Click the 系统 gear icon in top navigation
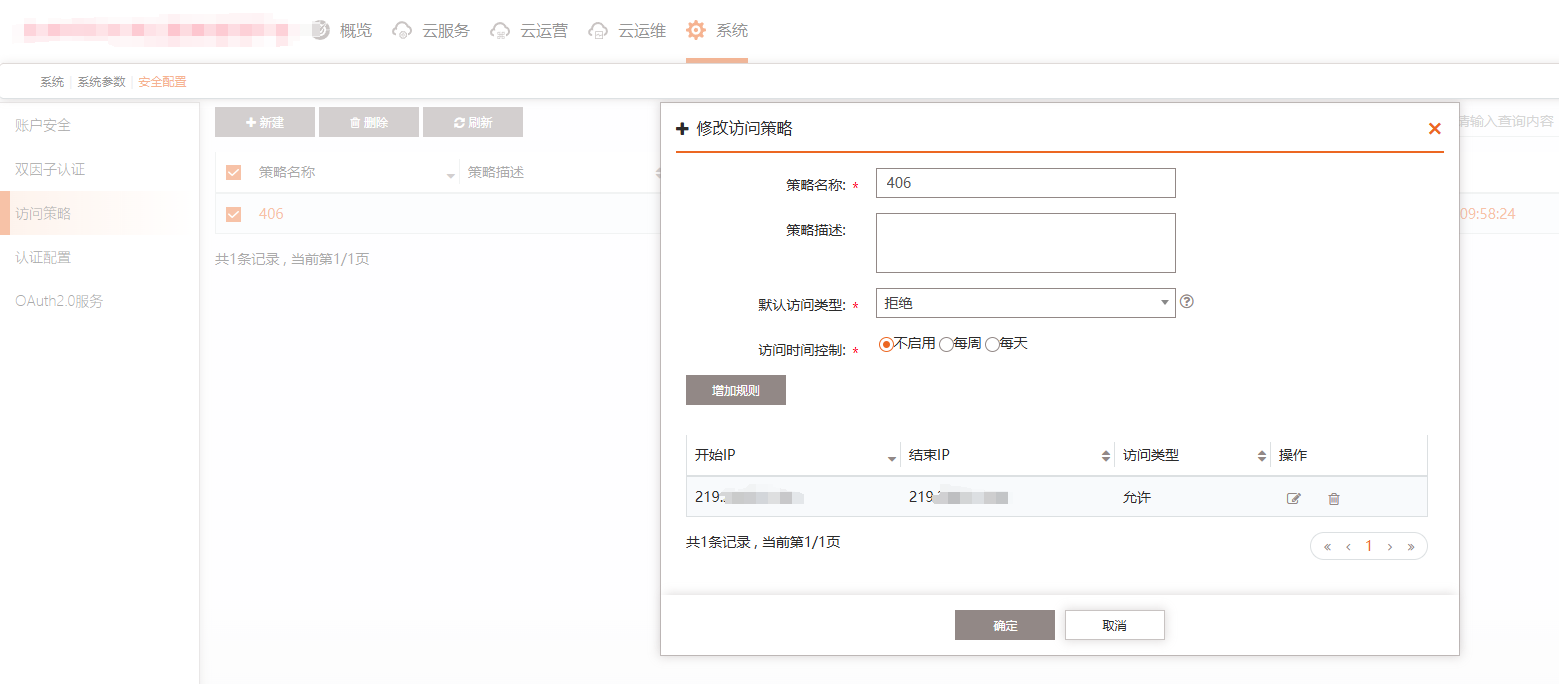Screen dimensions: 1559x684 click(695, 30)
